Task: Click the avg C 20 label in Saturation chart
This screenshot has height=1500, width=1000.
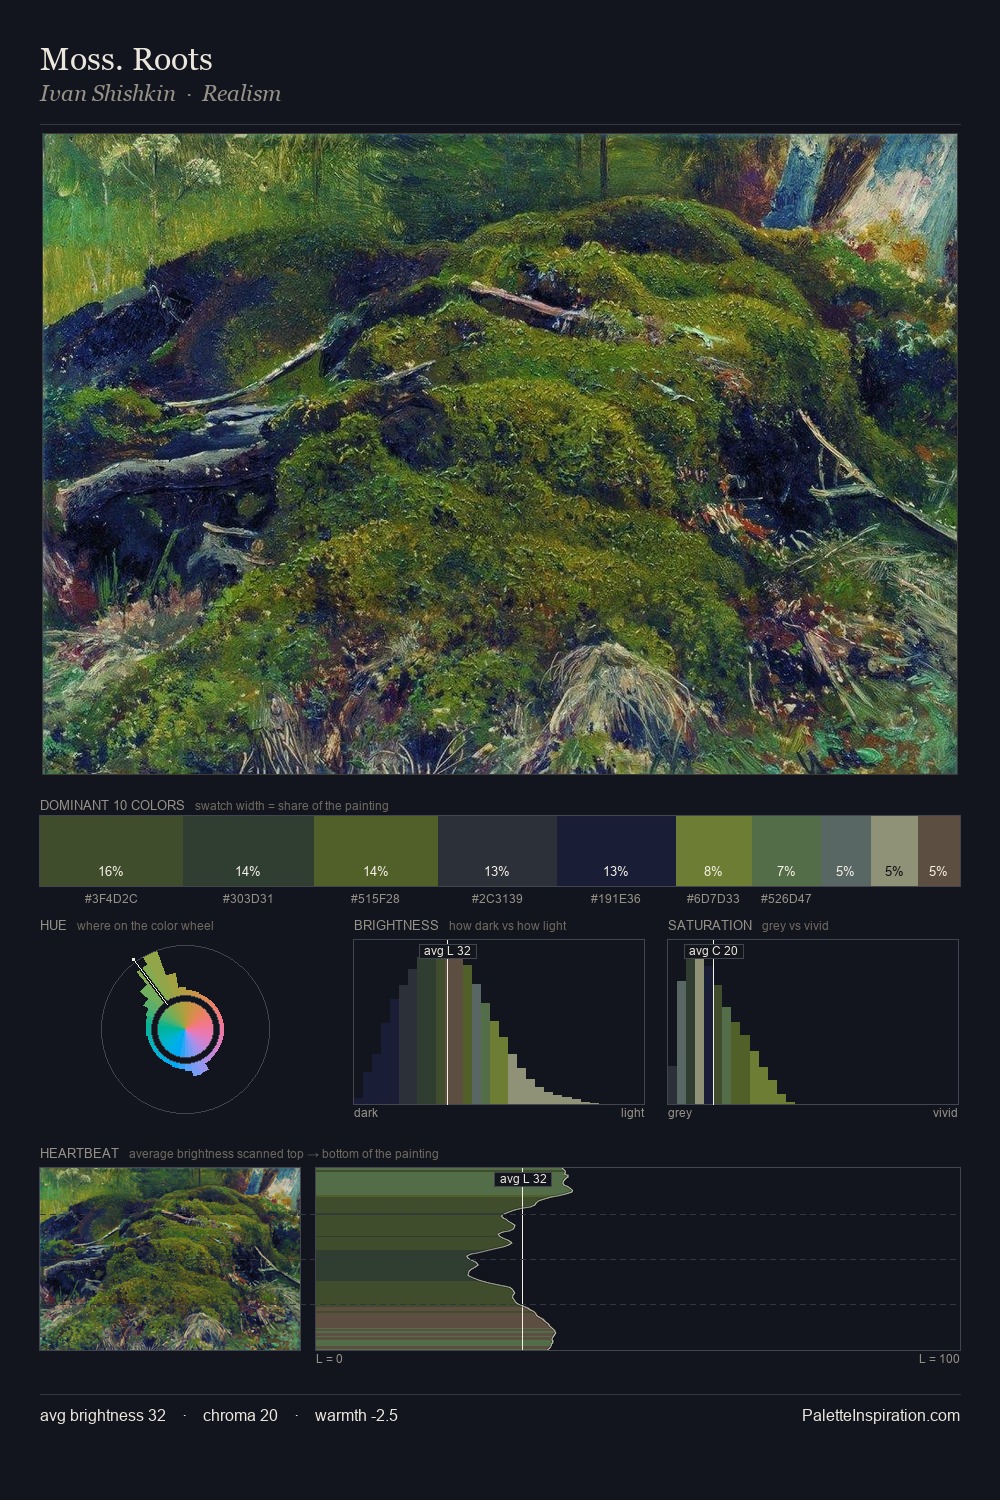Action: tap(713, 951)
